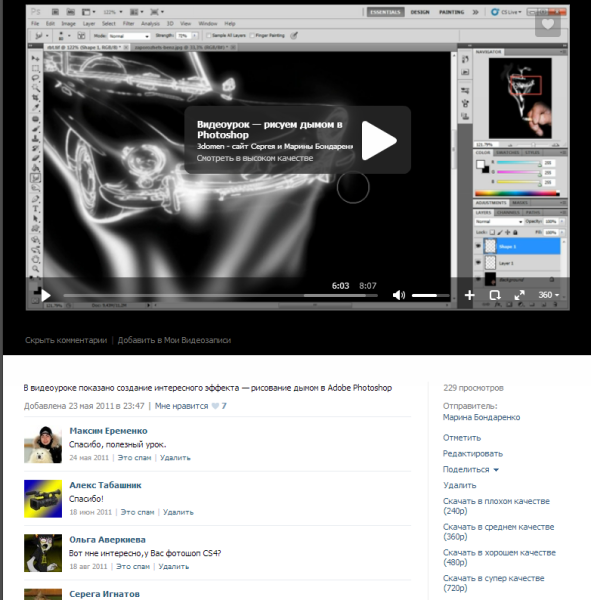Click the '229 просмотров' view count

(x=473, y=388)
